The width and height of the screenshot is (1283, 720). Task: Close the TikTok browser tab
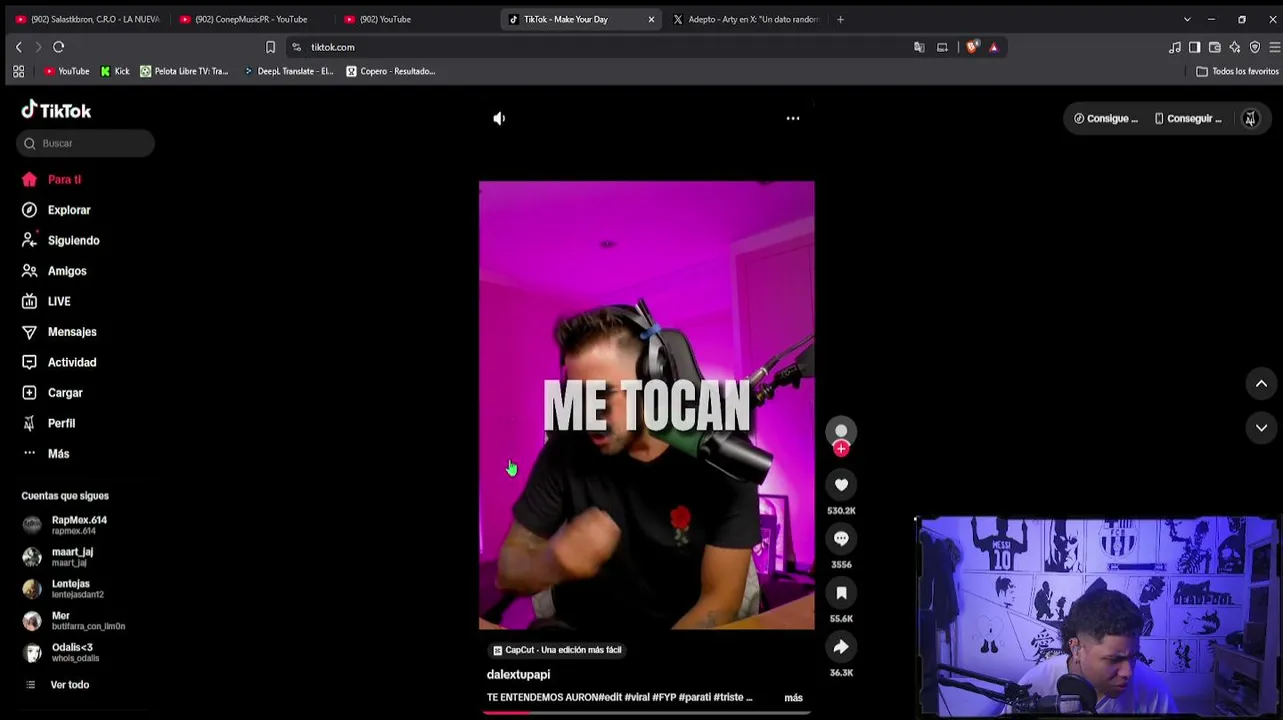[x=651, y=19]
